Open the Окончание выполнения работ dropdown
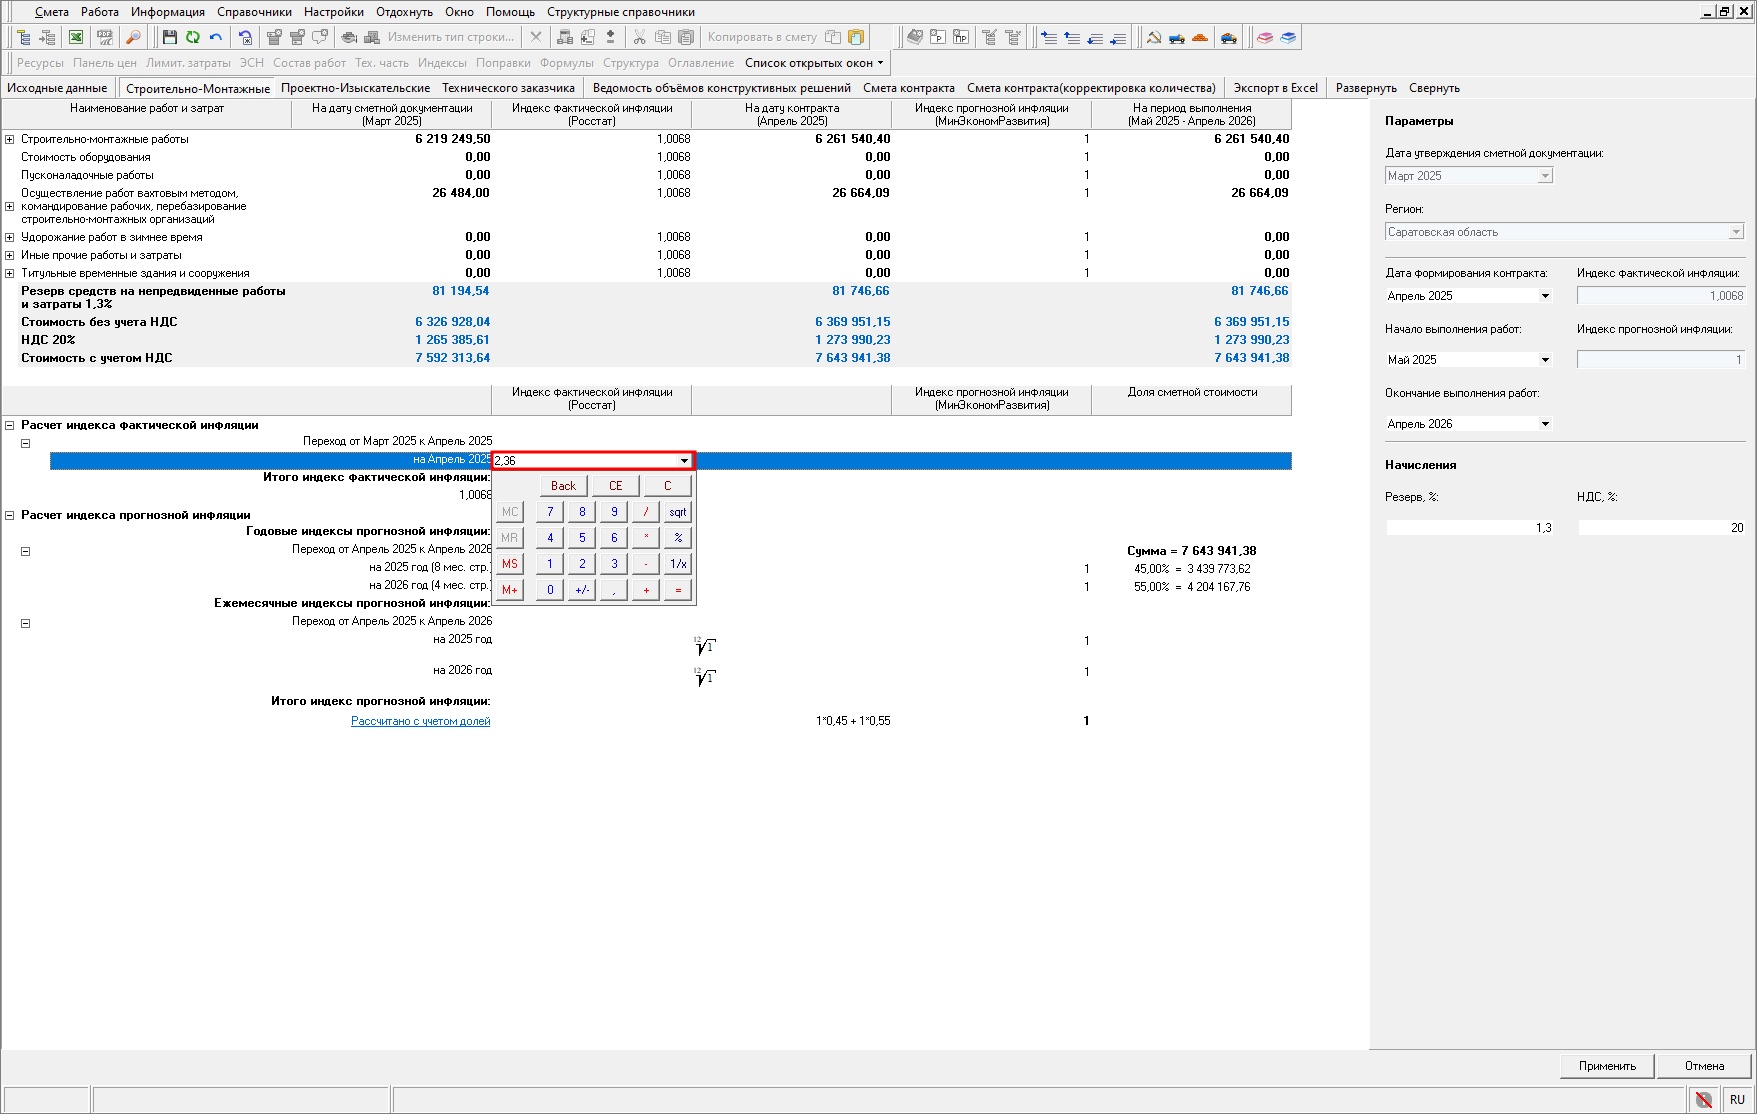 (x=1545, y=424)
